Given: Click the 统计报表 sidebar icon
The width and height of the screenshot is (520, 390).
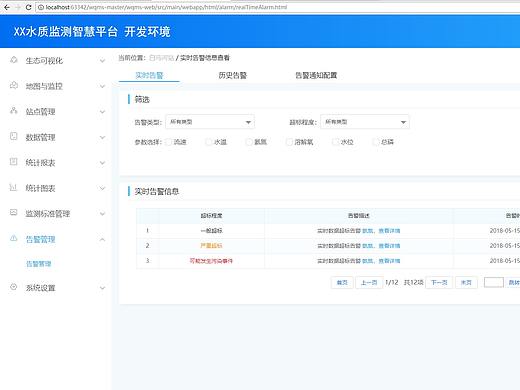Looking at the screenshot, I should (x=14, y=162).
